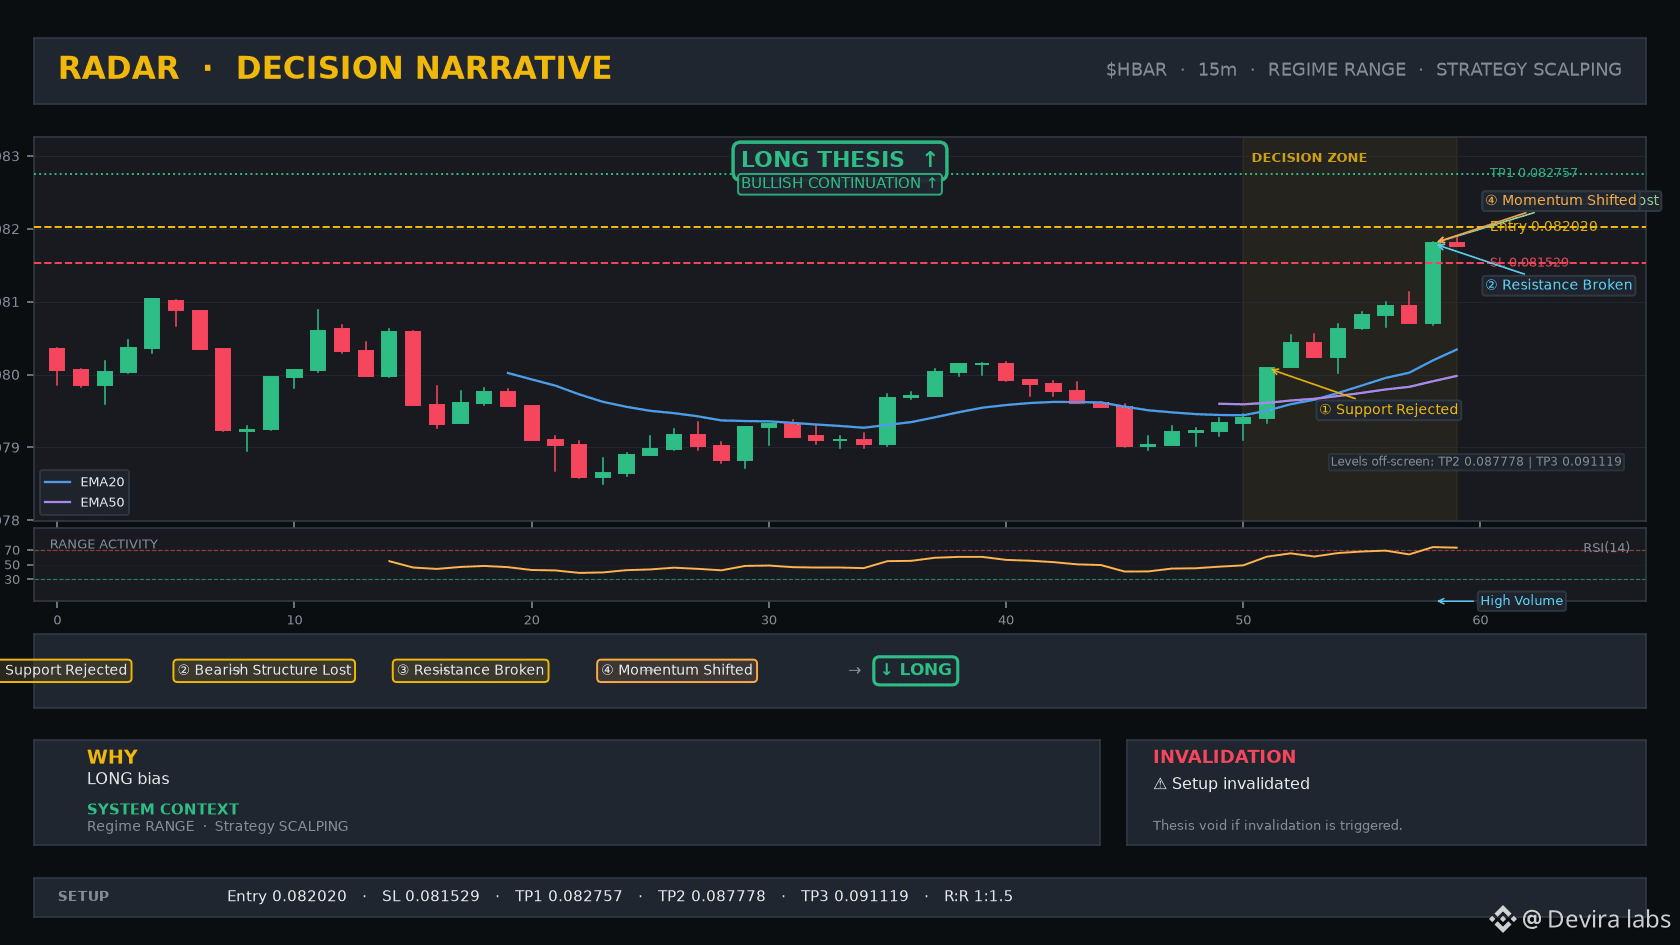This screenshot has height=945, width=1680.
Task: Select the Resistance Broken chart annotation
Action: click(1559, 285)
